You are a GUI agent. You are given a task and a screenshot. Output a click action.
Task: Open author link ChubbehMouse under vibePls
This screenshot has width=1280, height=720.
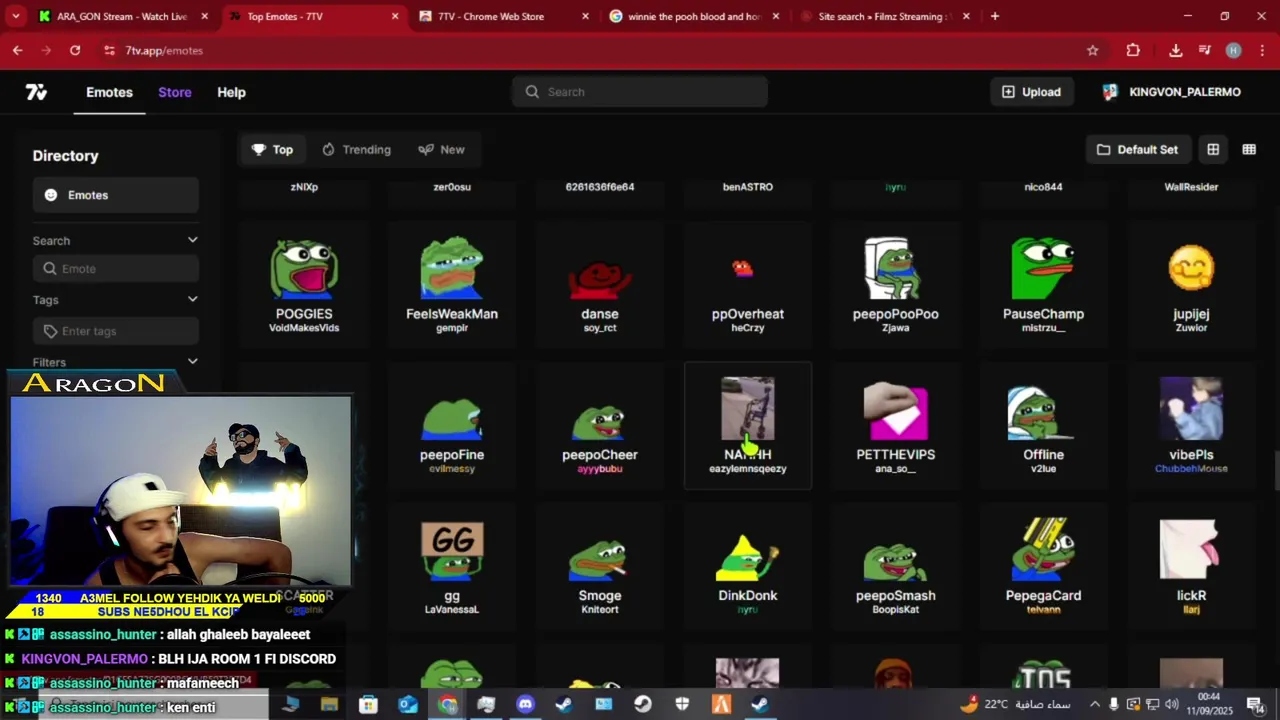1191,469
